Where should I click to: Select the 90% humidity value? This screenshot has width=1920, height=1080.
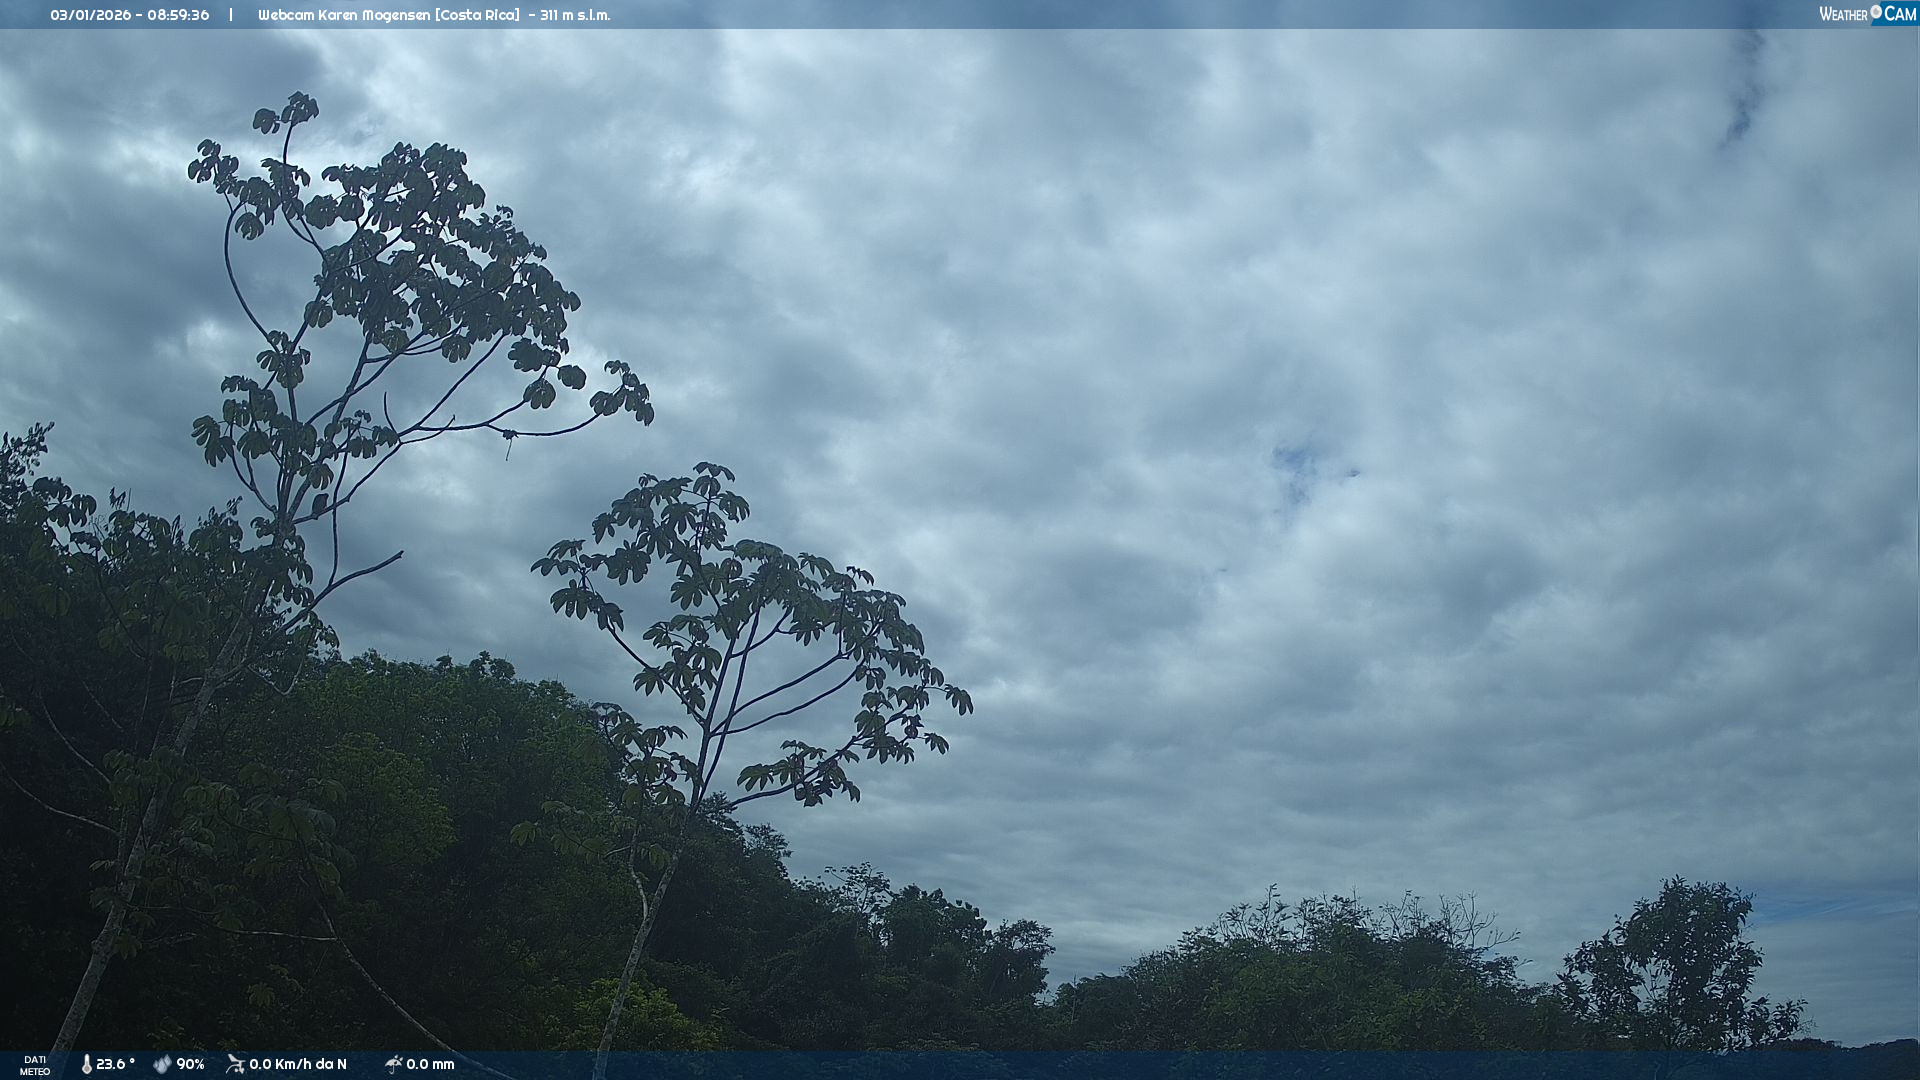point(190,1064)
